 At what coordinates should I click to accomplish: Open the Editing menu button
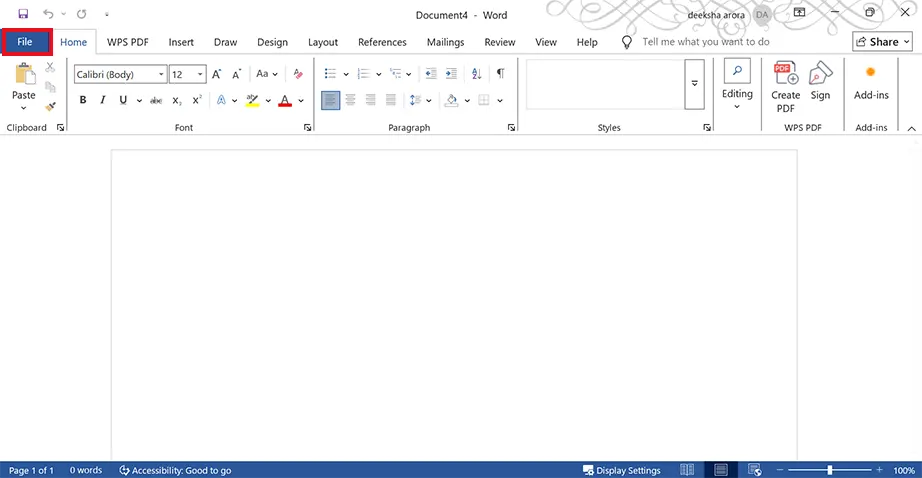[737, 85]
